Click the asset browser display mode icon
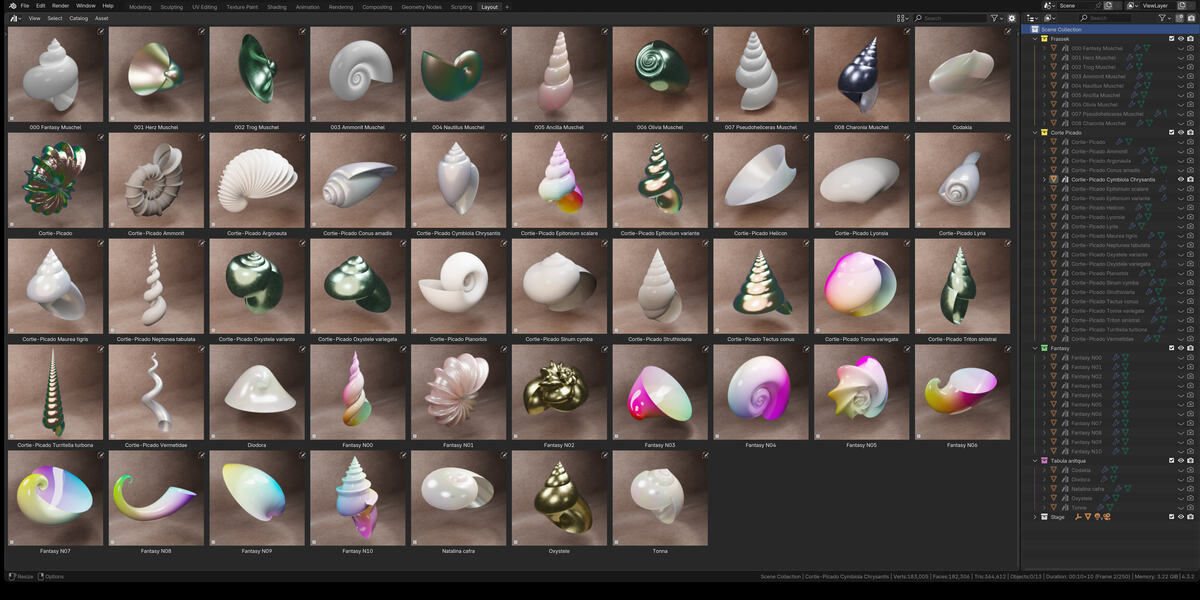Image resolution: width=1200 pixels, height=600 pixels. [x=901, y=18]
